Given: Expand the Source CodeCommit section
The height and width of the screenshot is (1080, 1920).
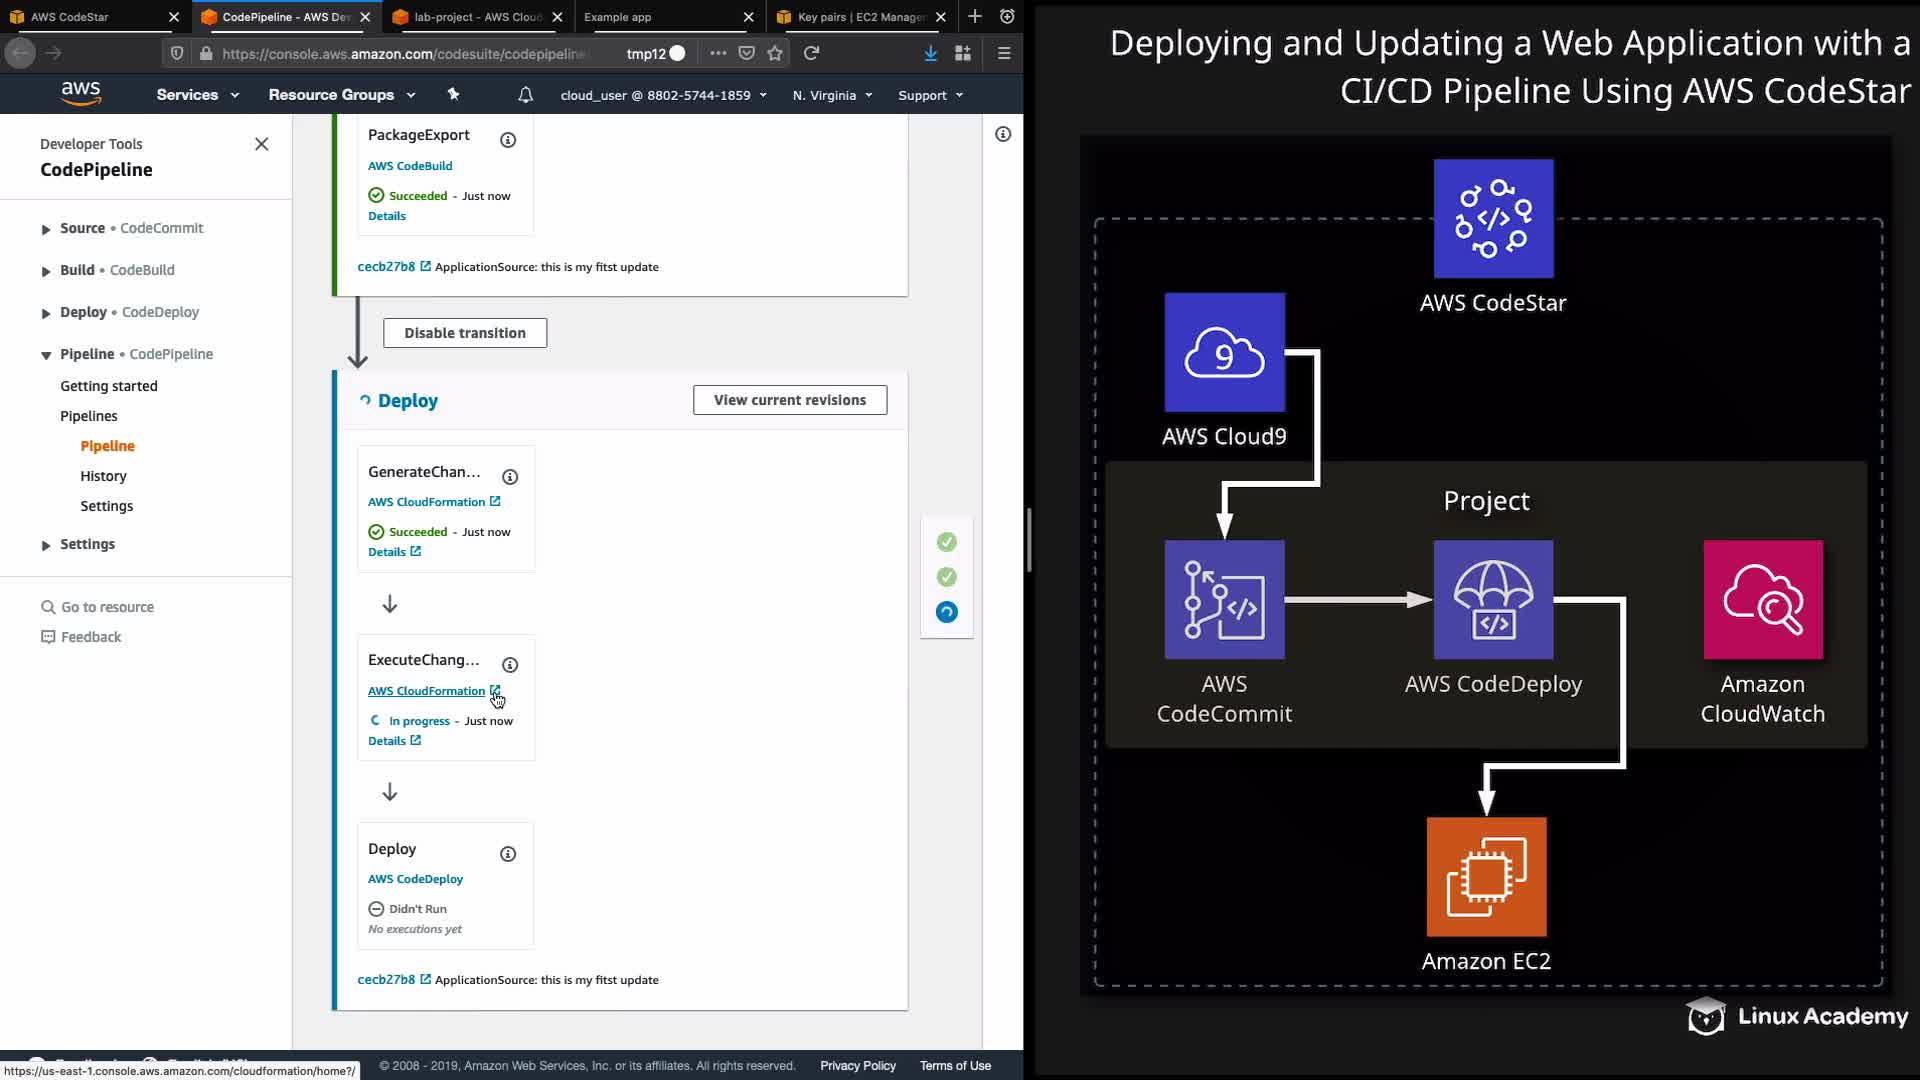Looking at the screenshot, I should pyautogui.click(x=46, y=229).
